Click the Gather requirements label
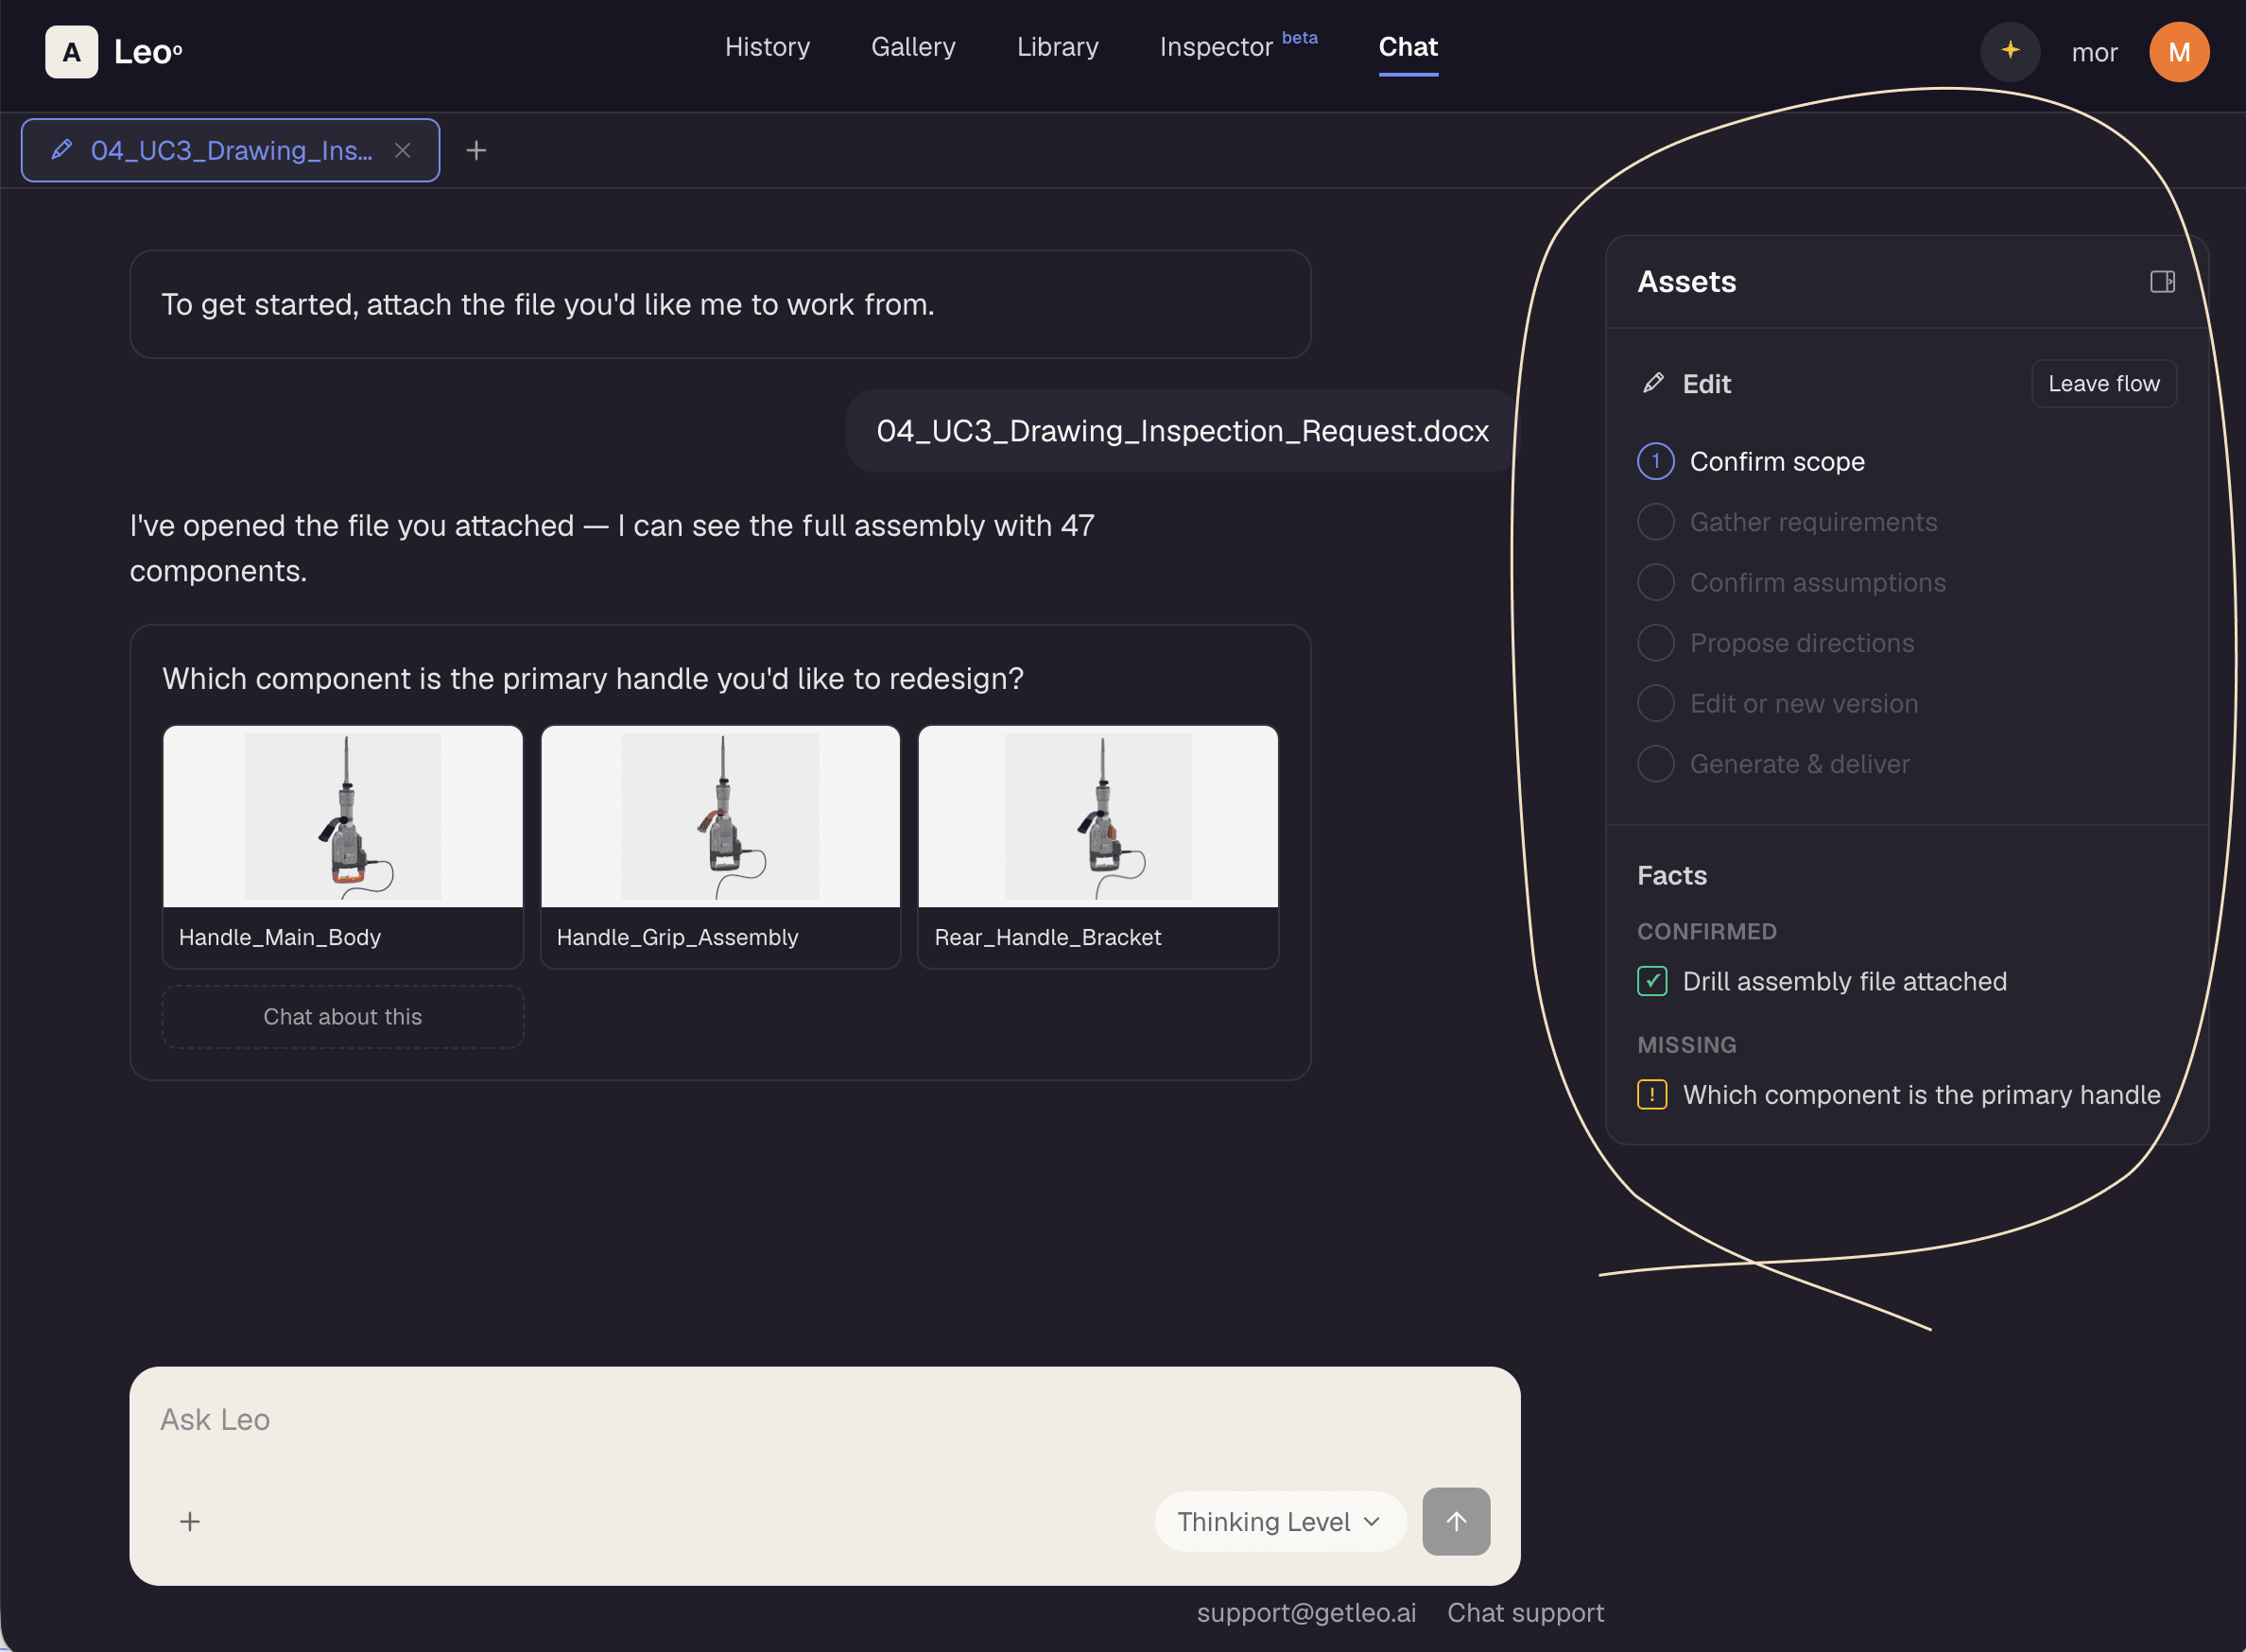This screenshot has width=2246, height=1652. tap(1813, 522)
